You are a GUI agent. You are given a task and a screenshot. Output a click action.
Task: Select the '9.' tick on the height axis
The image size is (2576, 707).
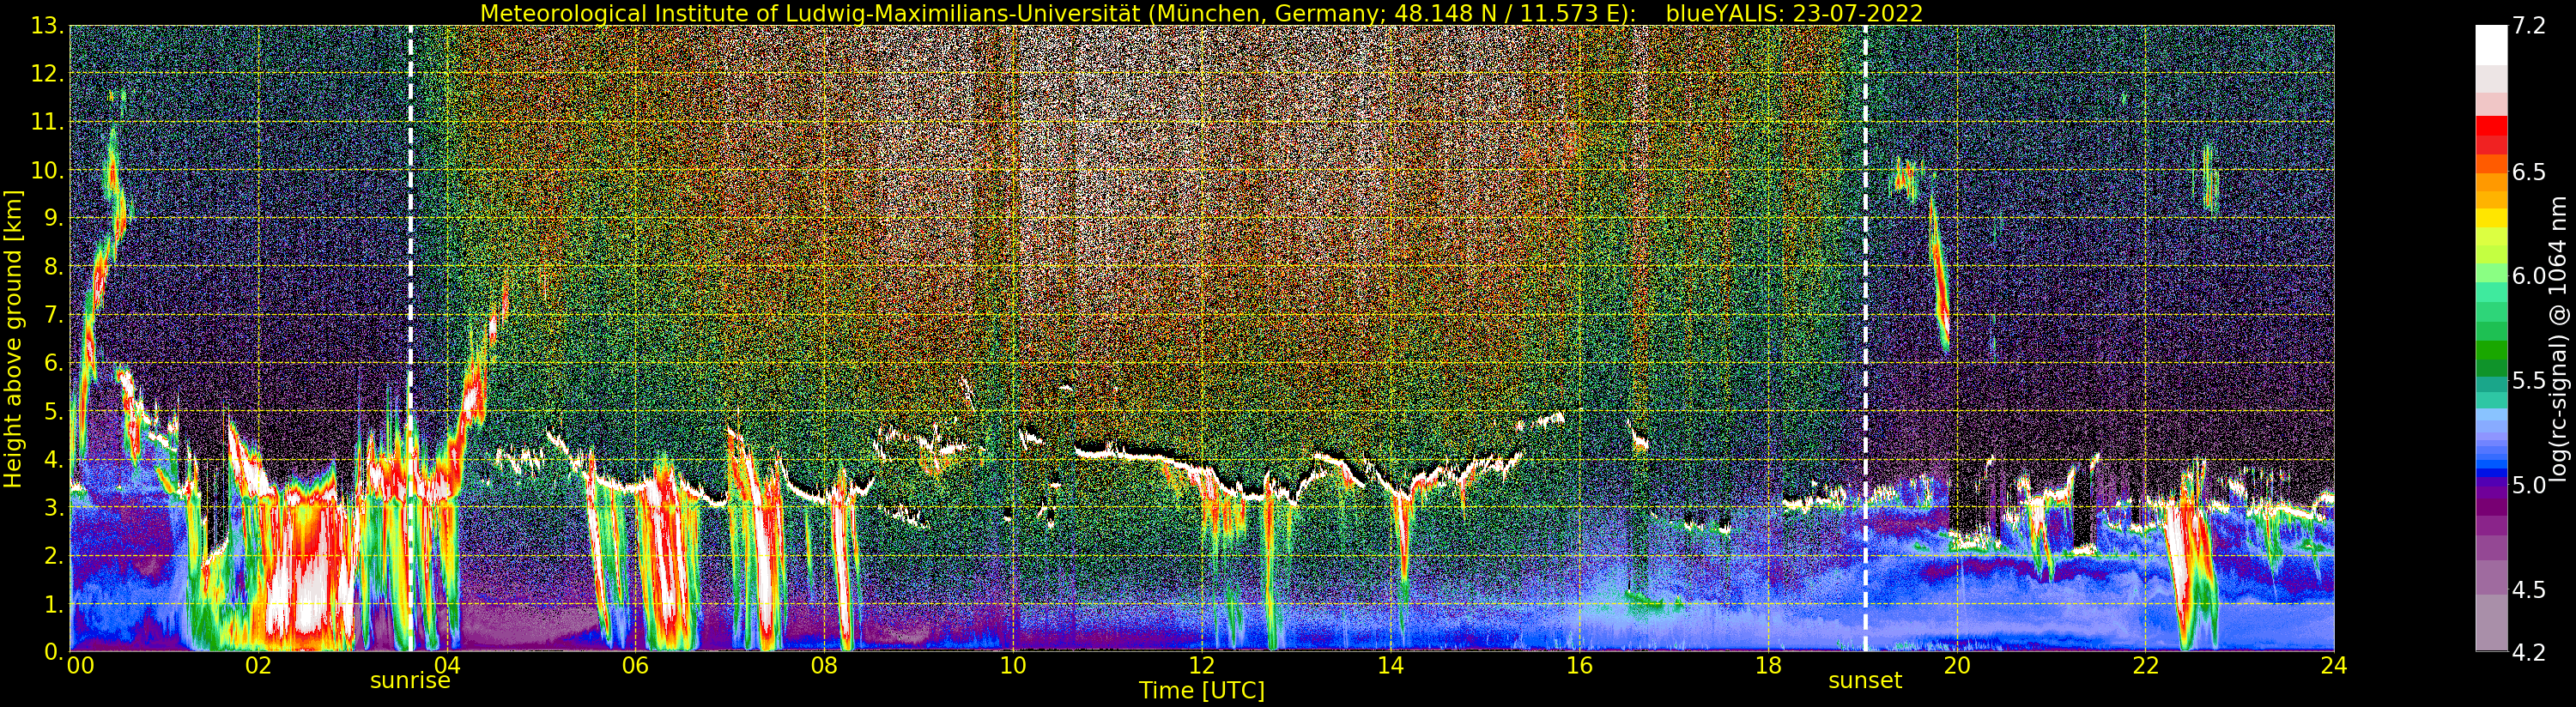tap(54, 218)
